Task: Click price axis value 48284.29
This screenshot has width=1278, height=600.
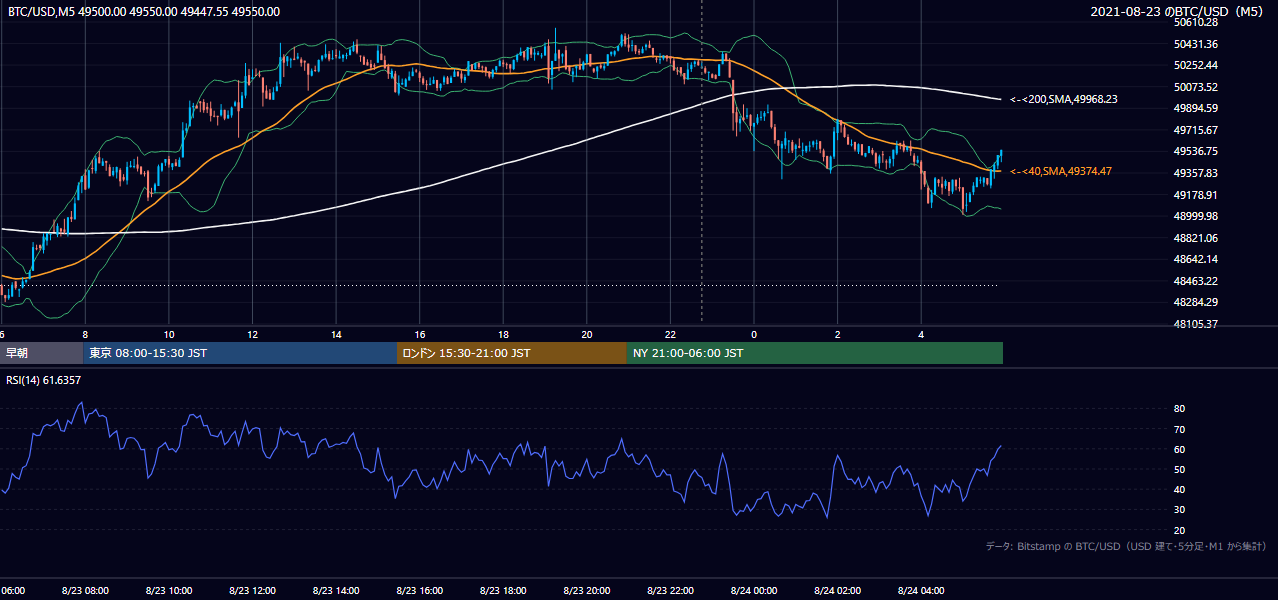Action: click(1196, 302)
